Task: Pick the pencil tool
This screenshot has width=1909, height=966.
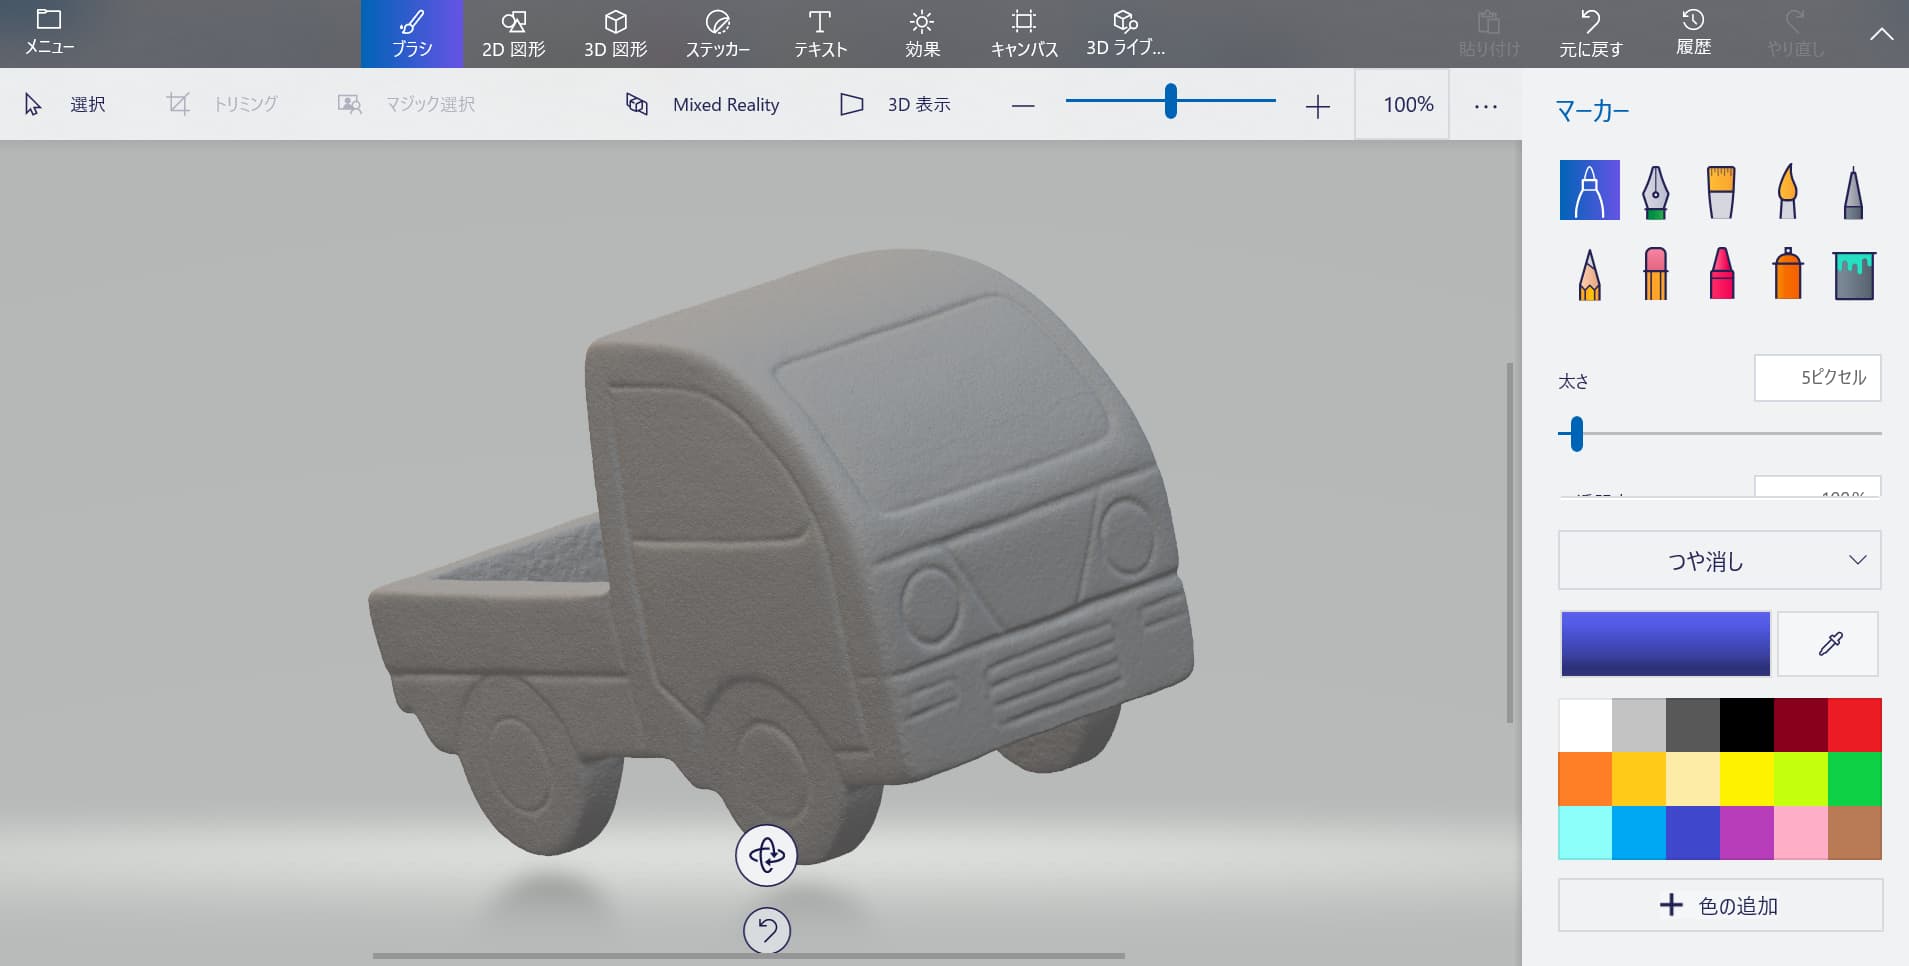Action: pyautogui.click(x=1589, y=274)
